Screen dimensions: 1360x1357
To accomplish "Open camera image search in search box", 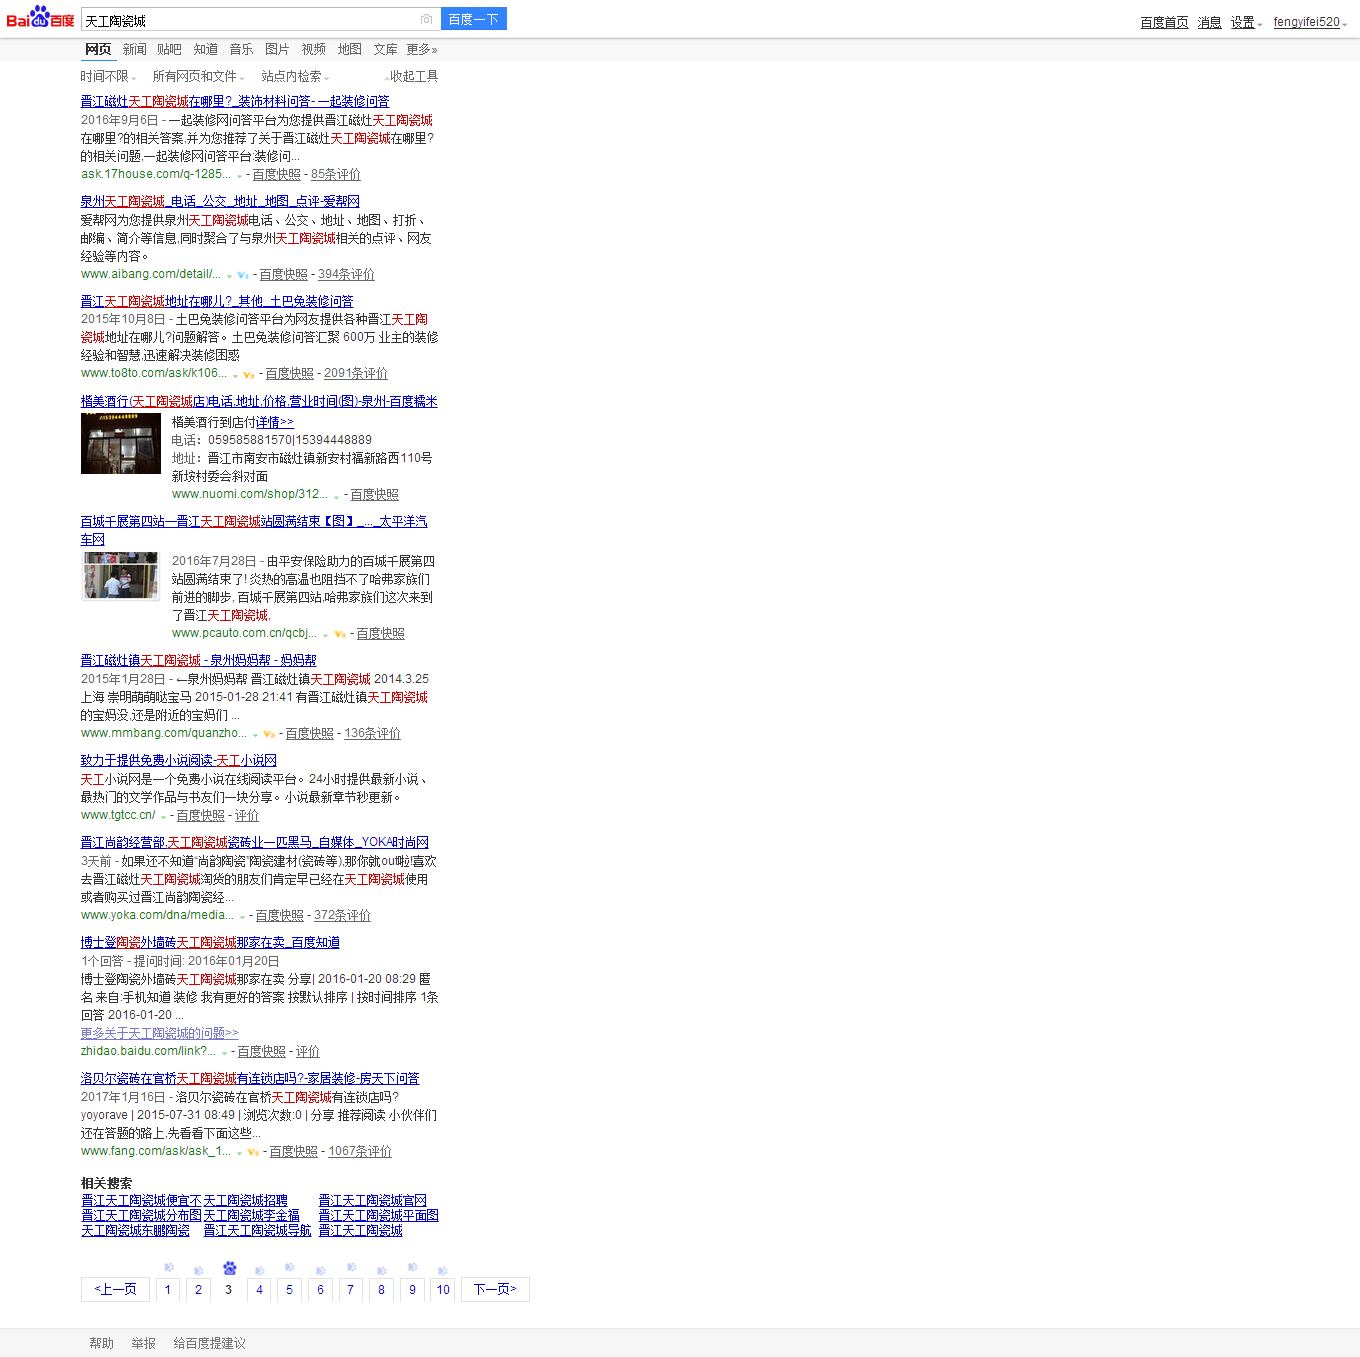I will click(426, 19).
